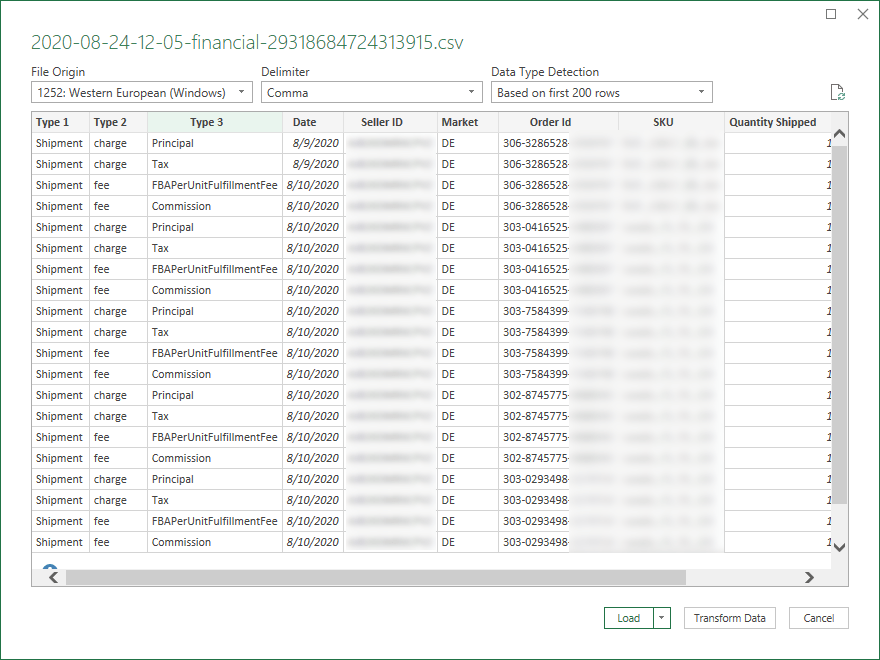Select the Market column header

[x=463, y=121]
